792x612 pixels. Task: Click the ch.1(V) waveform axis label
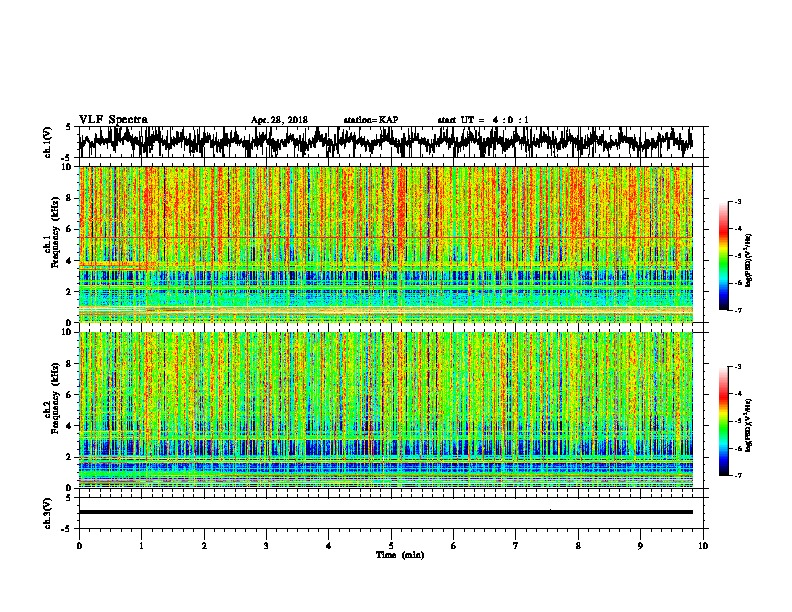(x=48, y=142)
